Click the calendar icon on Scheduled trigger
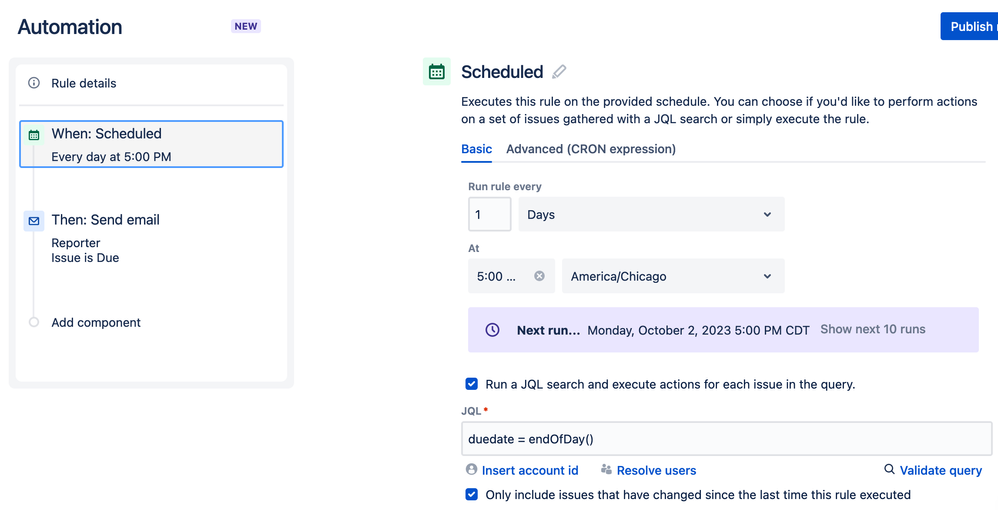The width and height of the screenshot is (998, 510). pyautogui.click(x=34, y=134)
